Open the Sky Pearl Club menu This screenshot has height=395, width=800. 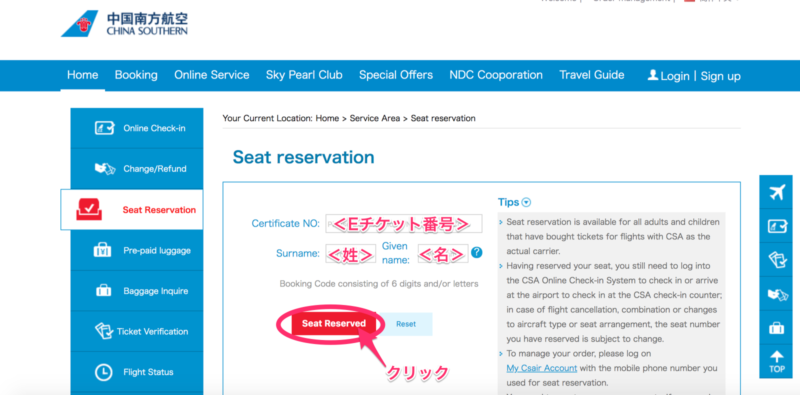(304, 75)
